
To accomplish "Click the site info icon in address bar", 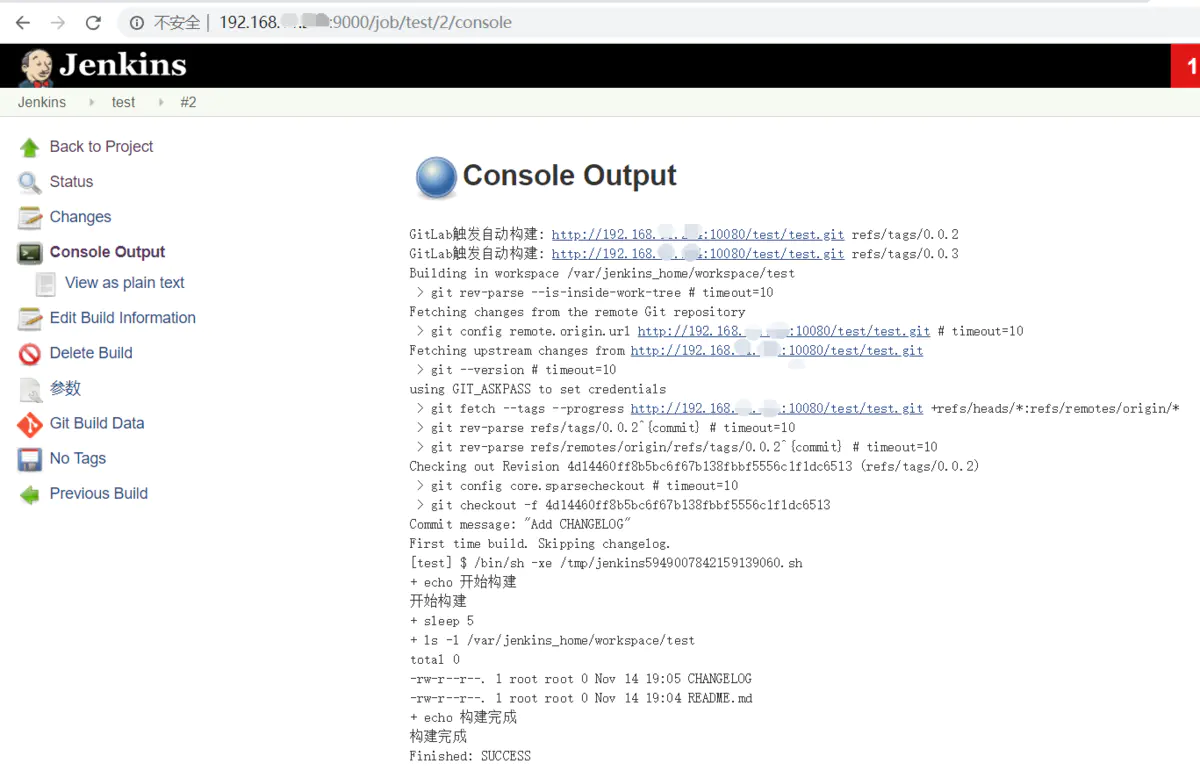I will click(x=137, y=22).
